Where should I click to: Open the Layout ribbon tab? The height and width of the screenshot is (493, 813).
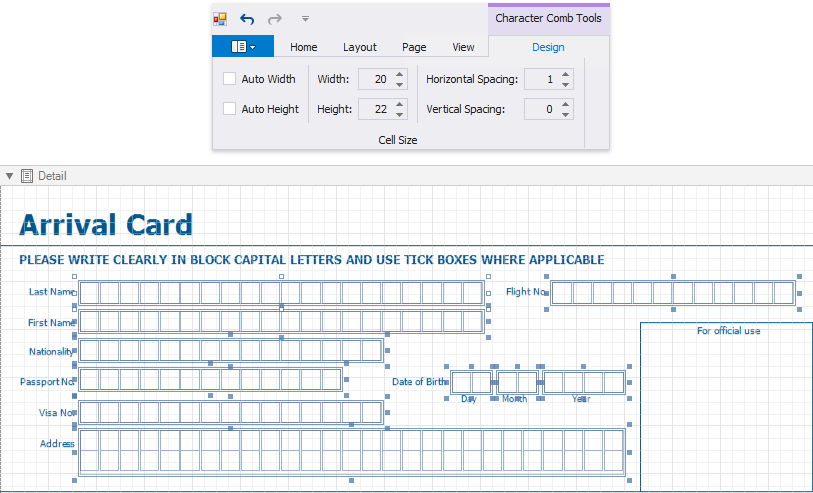point(360,47)
